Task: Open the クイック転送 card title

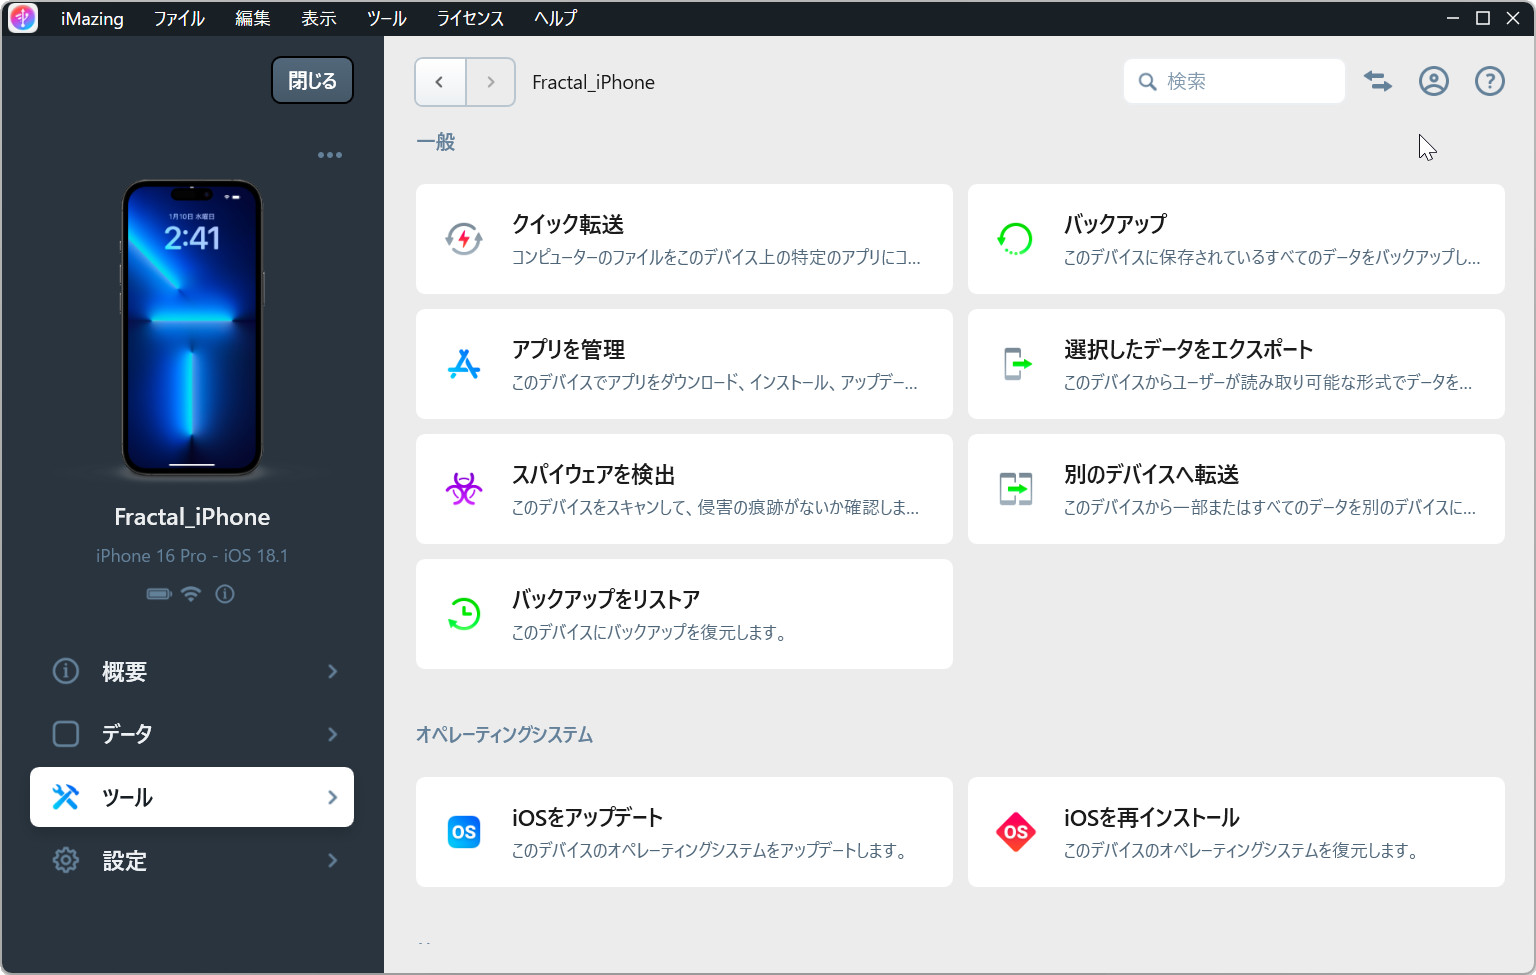Action: pyautogui.click(x=568, y=224)
